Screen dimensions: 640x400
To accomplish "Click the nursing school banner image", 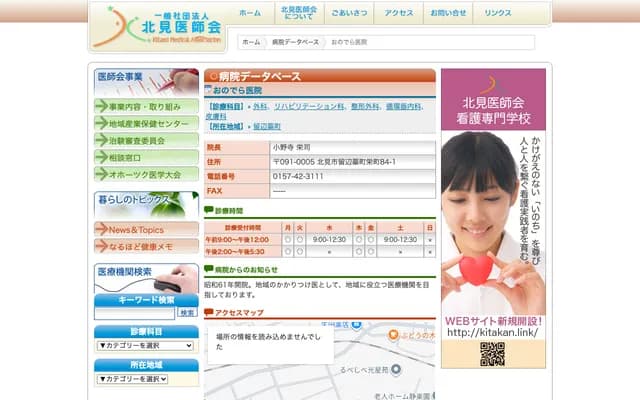I will tap(493, 218).
